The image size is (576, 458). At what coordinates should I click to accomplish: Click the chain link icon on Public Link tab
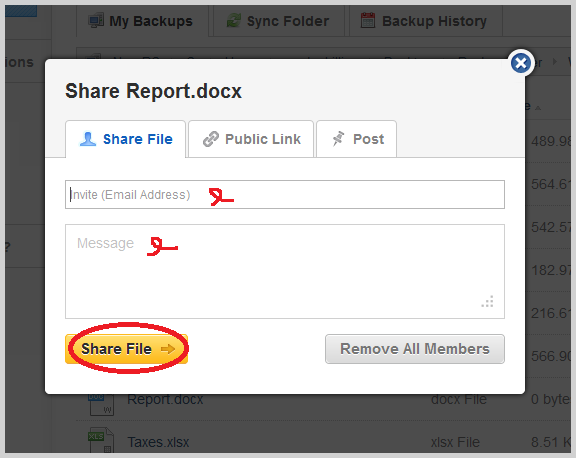click(x=211, y=139)
